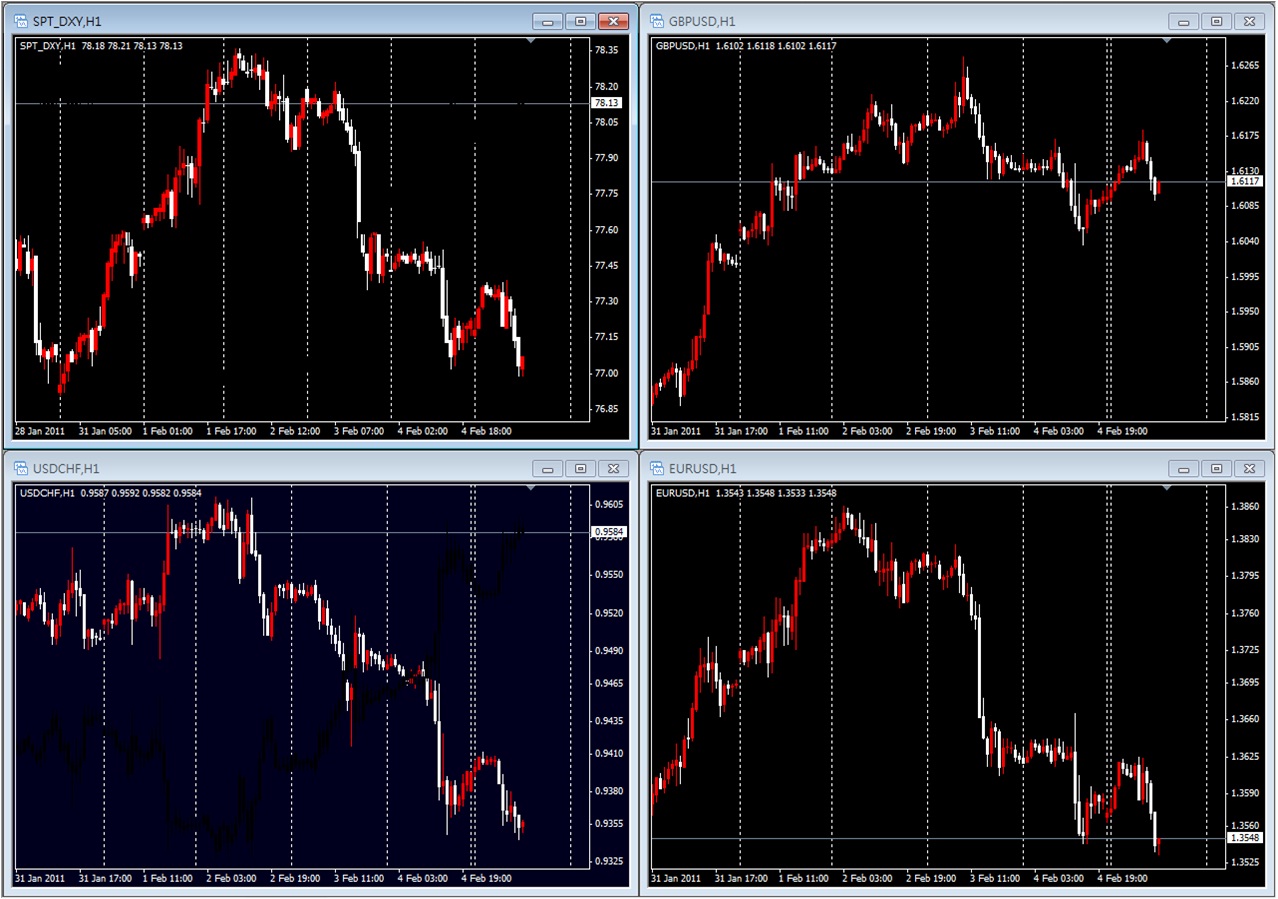This screenshot has width=1278, height=899.
Task: Click the EURUSD,H1 1.3543 OHLC info line
Action: click(746, 493)
